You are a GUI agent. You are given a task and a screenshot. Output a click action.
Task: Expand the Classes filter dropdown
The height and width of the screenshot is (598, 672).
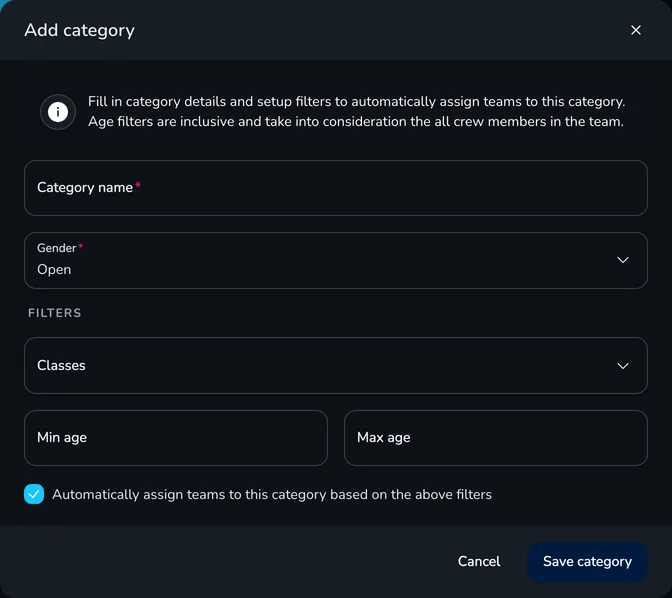(x=336, y=365)
